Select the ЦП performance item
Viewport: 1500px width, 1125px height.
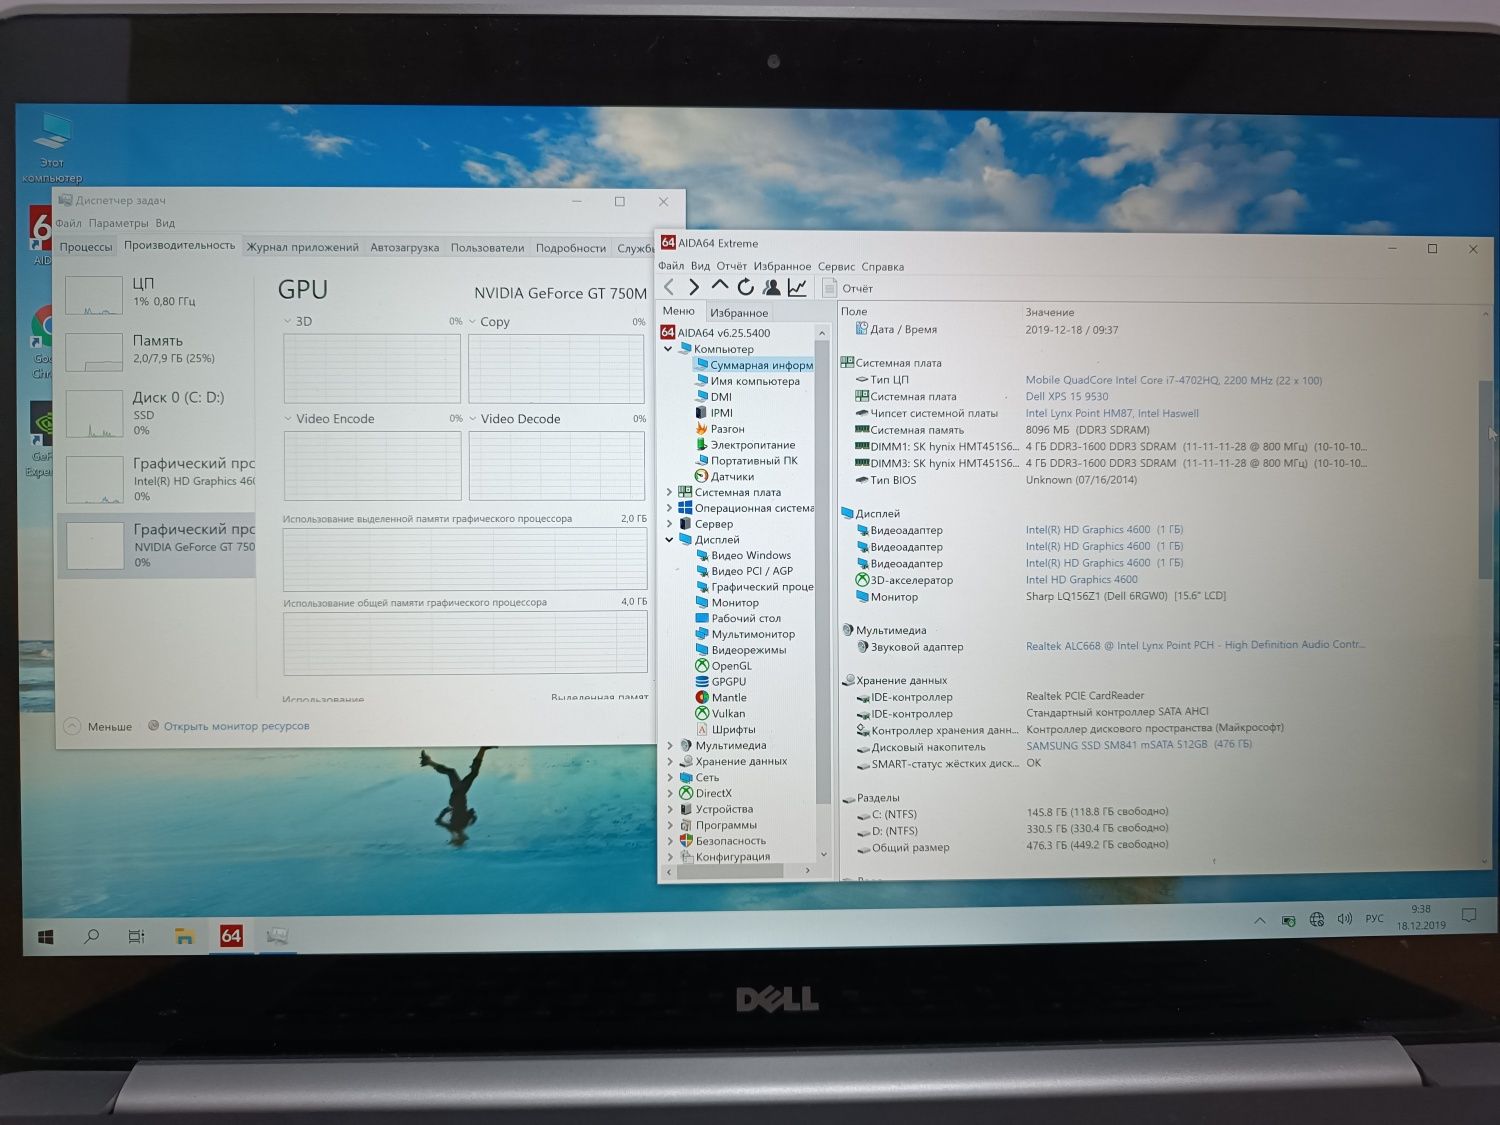[157, 293]
